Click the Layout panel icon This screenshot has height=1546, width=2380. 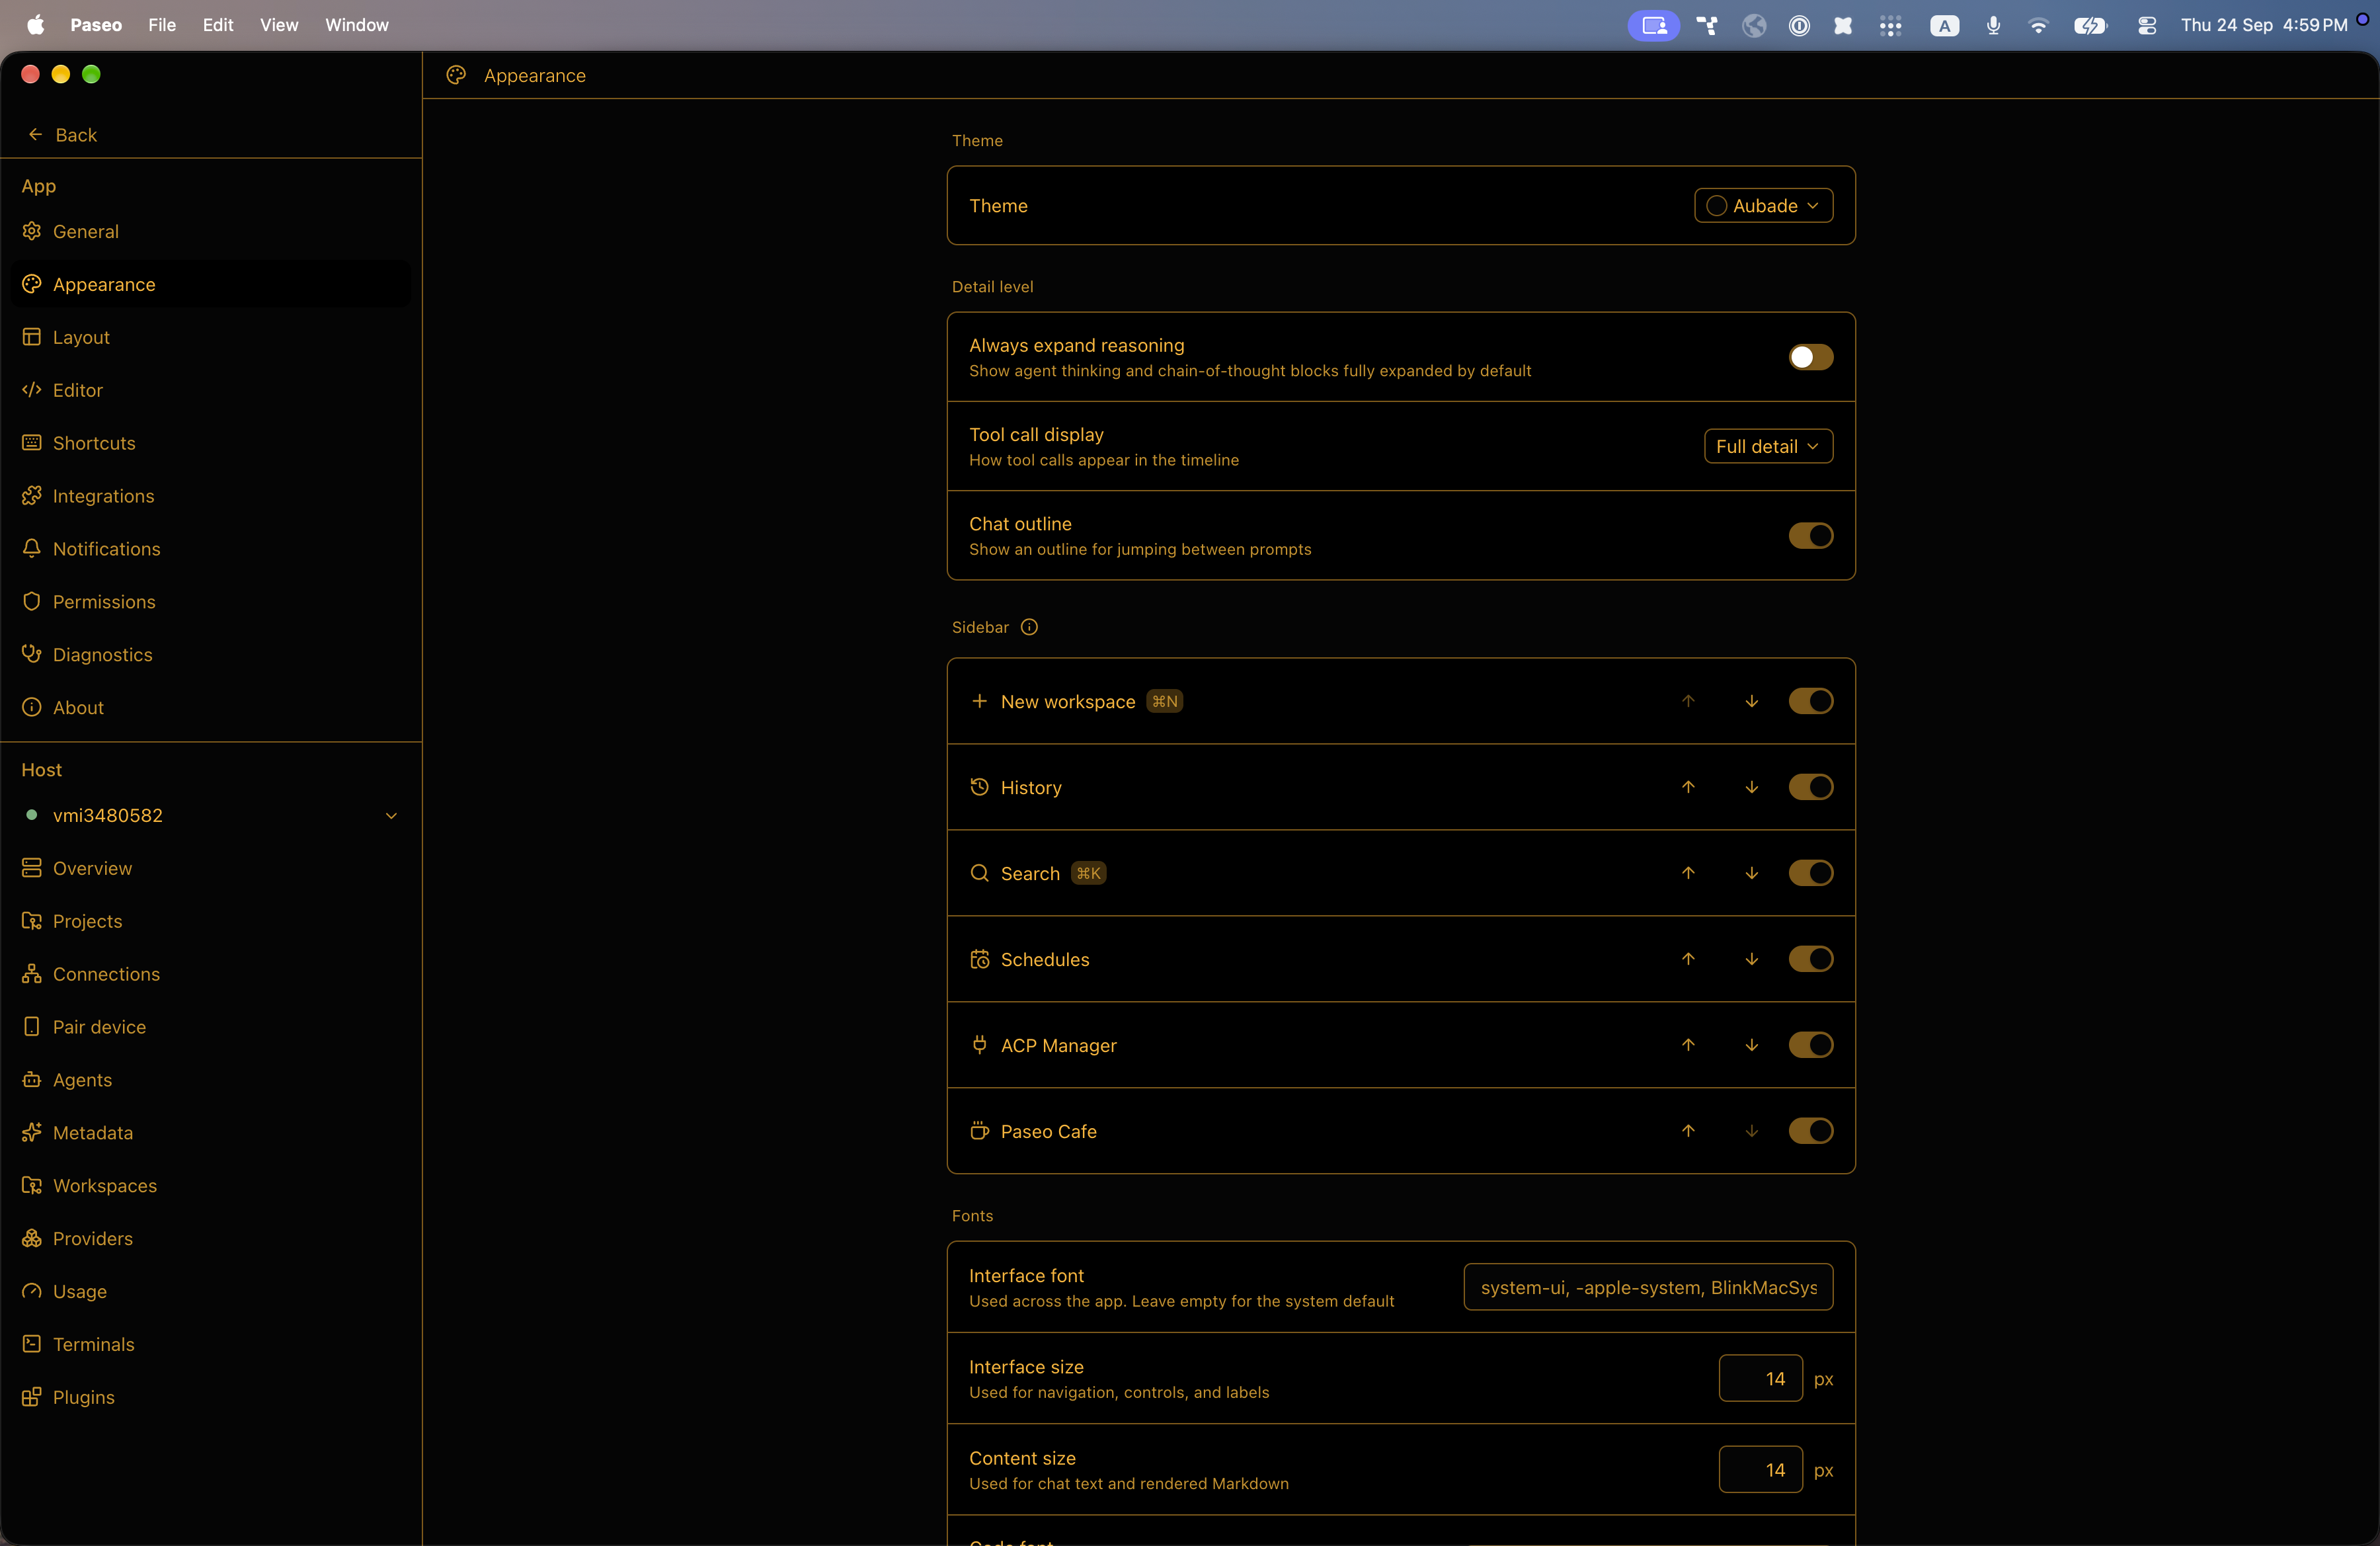tap(32, 337)
